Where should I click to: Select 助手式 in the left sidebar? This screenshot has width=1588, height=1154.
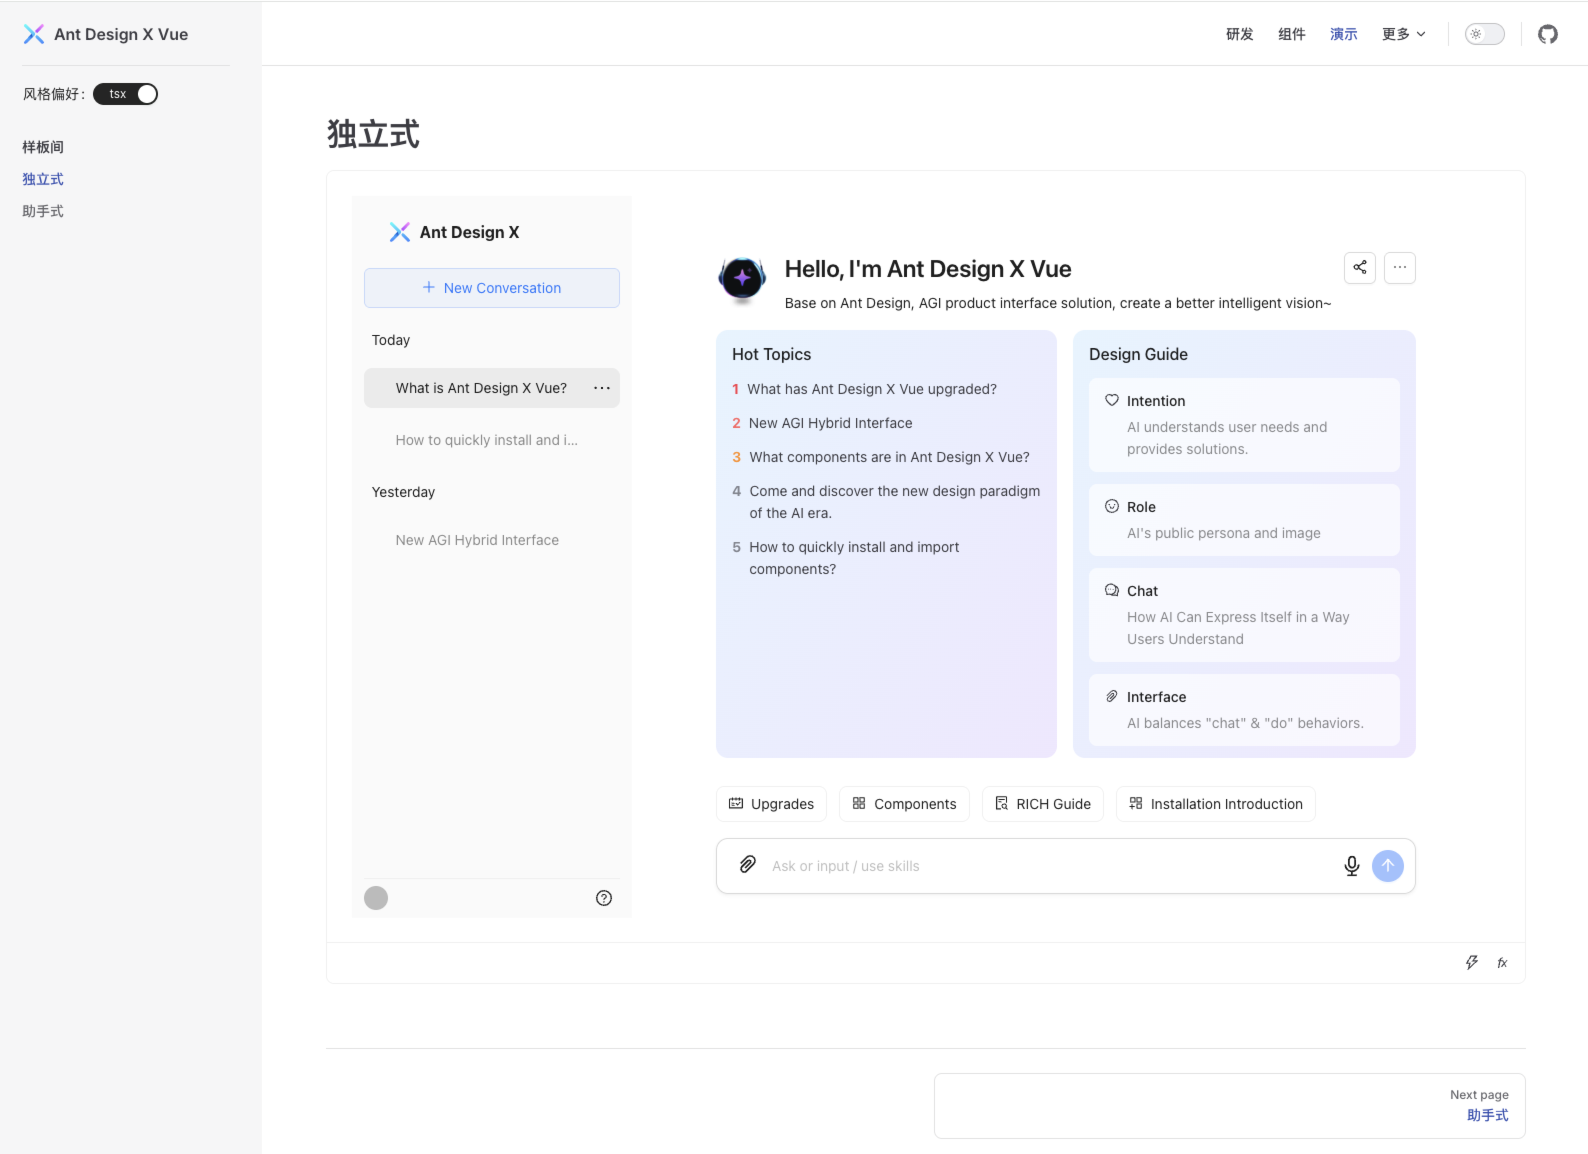click(43, 211)
